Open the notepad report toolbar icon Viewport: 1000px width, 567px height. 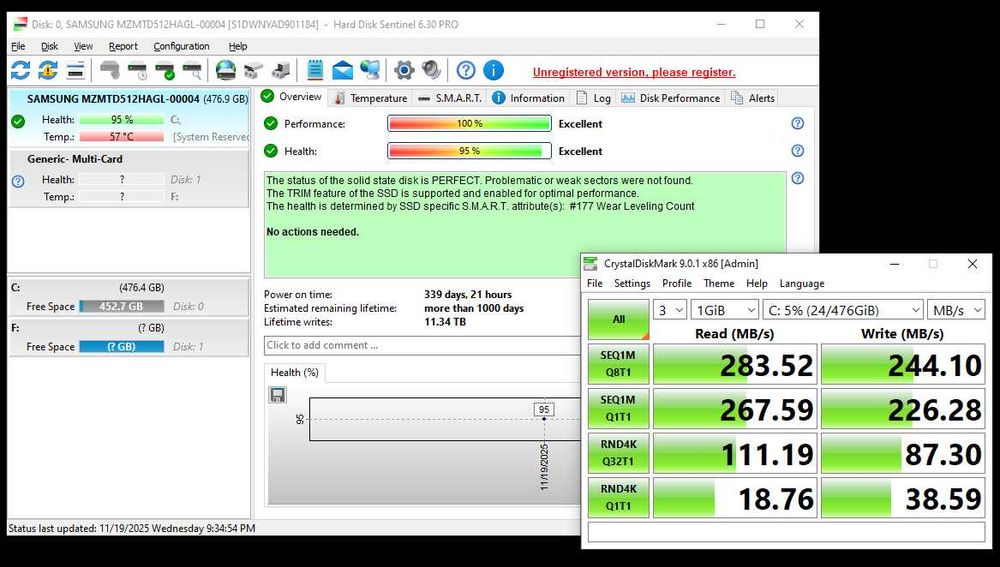click(x=315, y=70)
